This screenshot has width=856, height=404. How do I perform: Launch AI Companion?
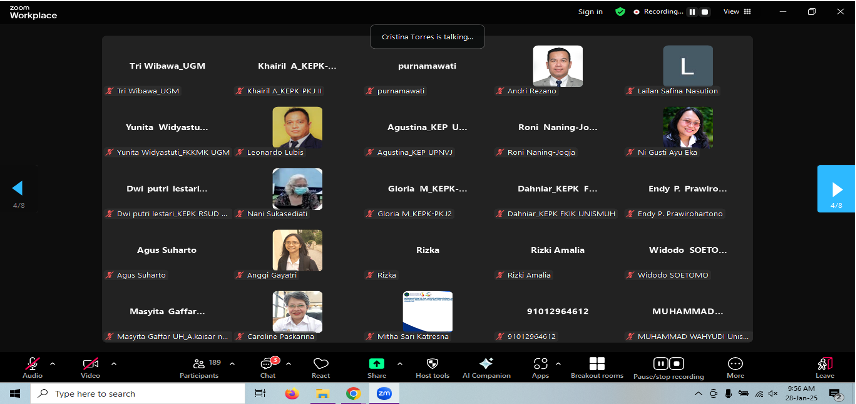point(486,366)
